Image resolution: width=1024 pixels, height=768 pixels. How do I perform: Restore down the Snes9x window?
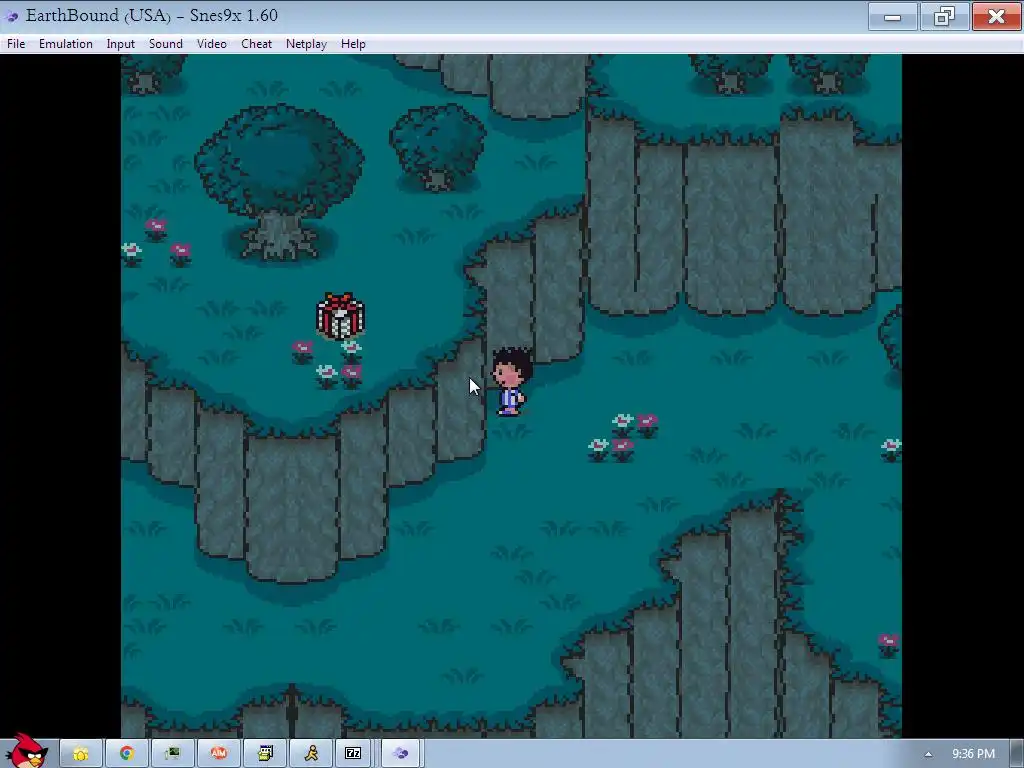(x=944, y=17)
